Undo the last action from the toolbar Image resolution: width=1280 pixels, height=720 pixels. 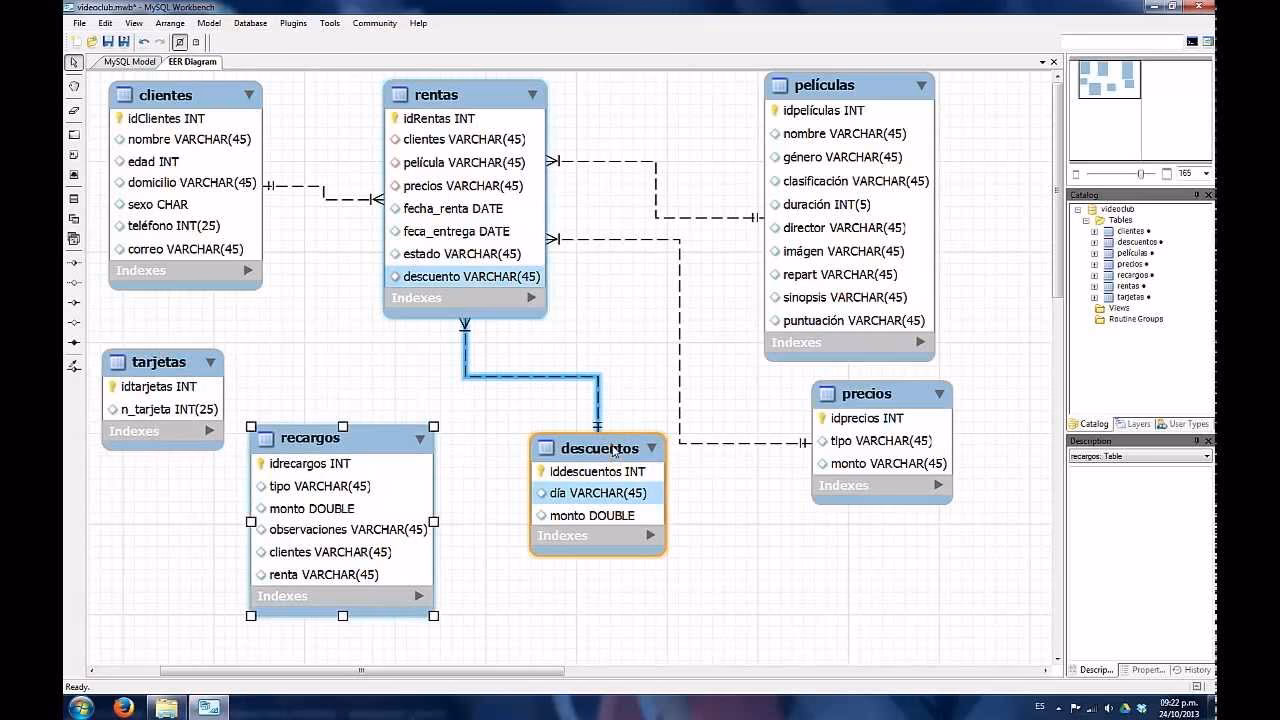click(144, 42)
